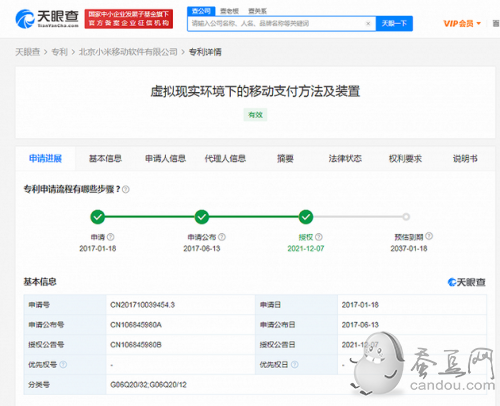Click the green 有效 status badge
This screenshot has height=406, width=500.
[x=255, y=115]
